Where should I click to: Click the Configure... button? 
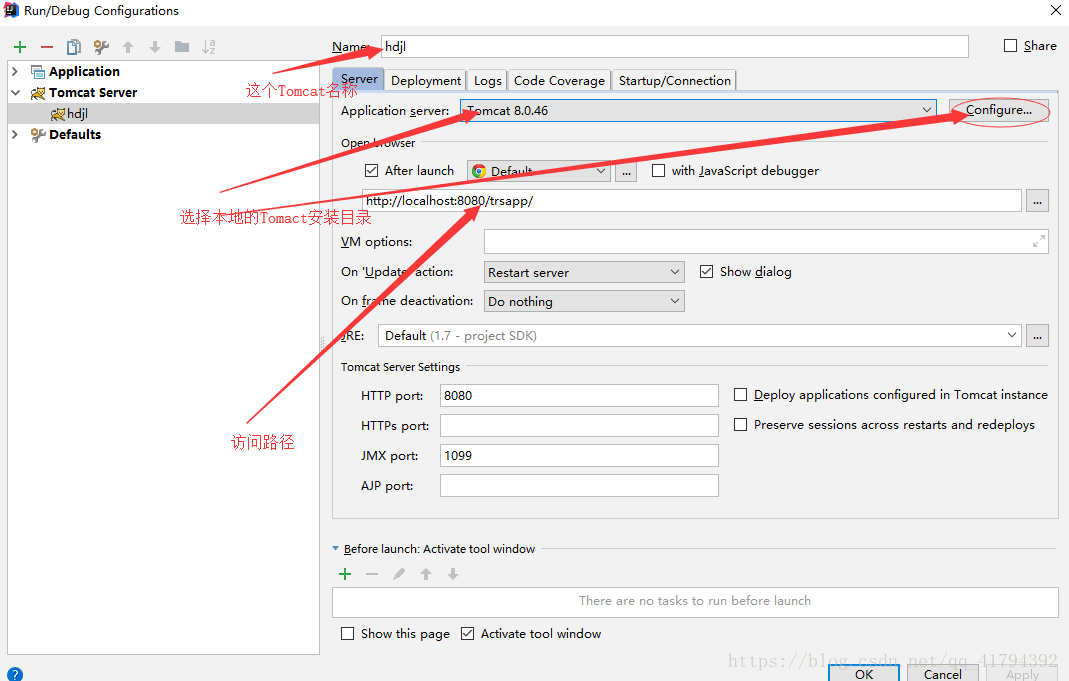tap(999, 110)
